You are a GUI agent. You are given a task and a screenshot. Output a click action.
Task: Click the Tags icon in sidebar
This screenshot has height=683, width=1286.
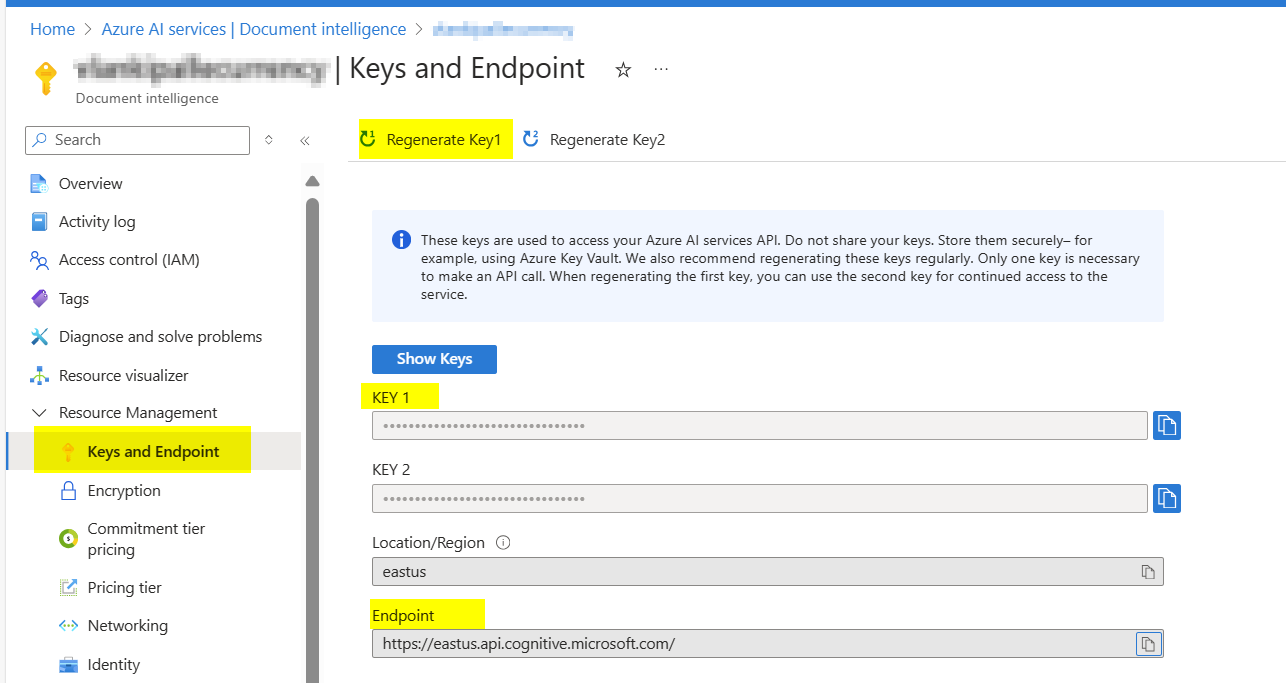coord(39,299)
